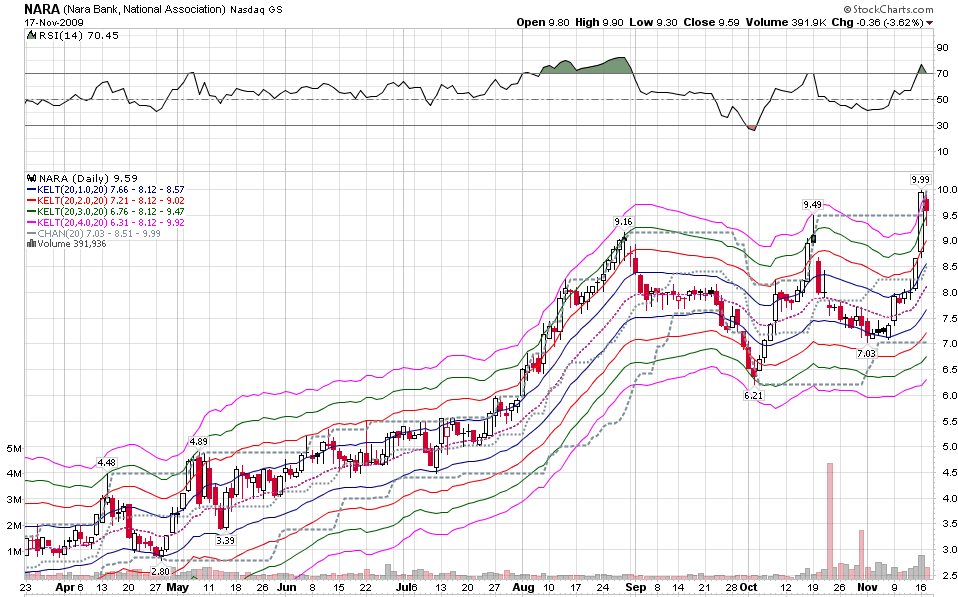Click the RSI(14) mountain indicator icon
The width and height of the screenshot is (958, 597).
tap(31, 35)
